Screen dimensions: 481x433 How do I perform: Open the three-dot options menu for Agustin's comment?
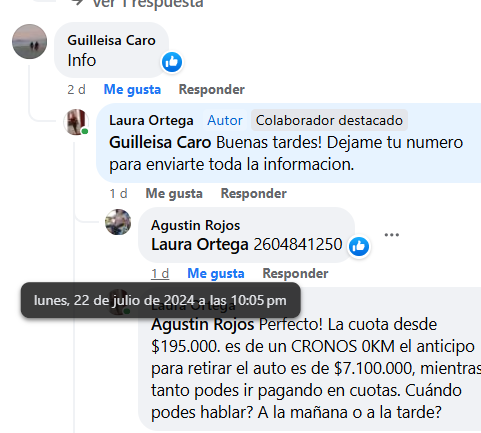pos(392,235)
